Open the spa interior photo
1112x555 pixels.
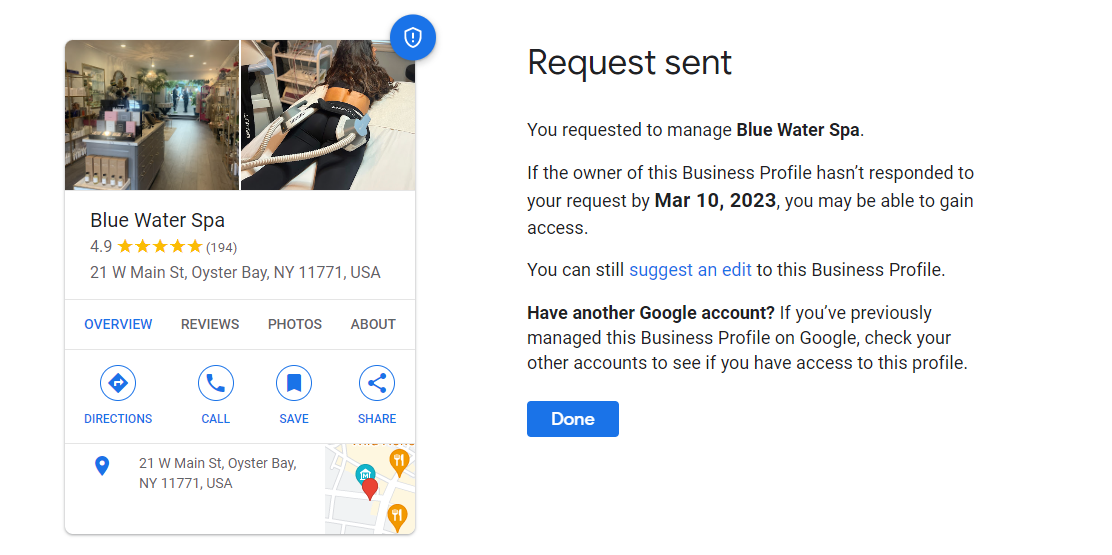pos(152,115)
